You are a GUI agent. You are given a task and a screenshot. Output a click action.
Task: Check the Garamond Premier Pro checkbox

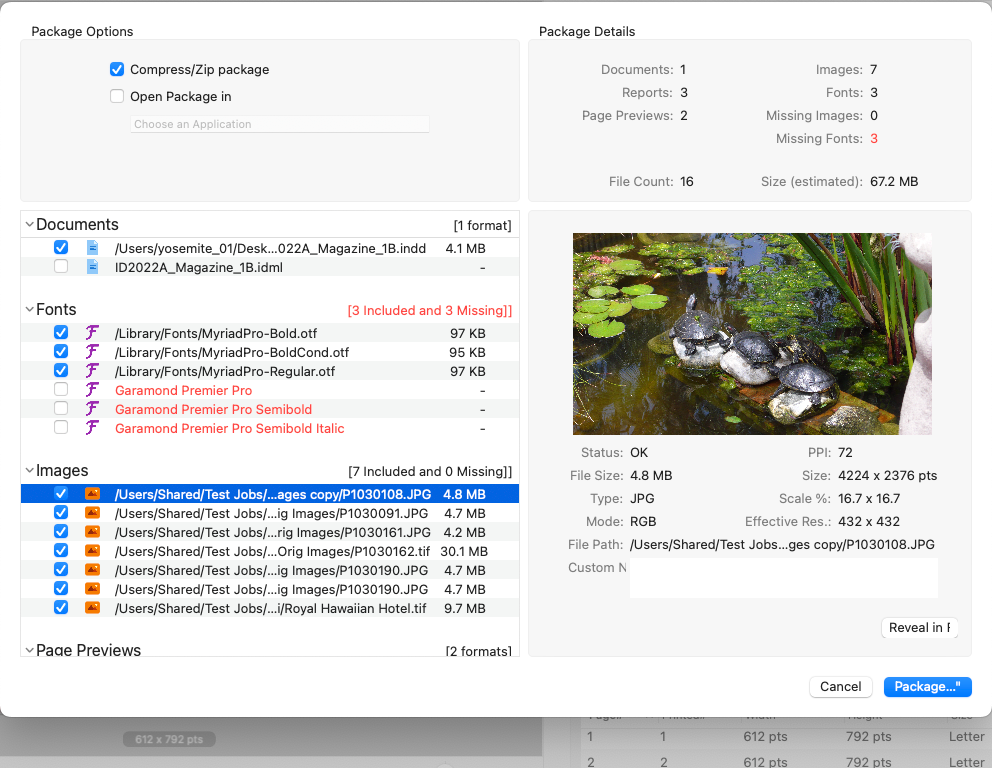coord(61,389)
